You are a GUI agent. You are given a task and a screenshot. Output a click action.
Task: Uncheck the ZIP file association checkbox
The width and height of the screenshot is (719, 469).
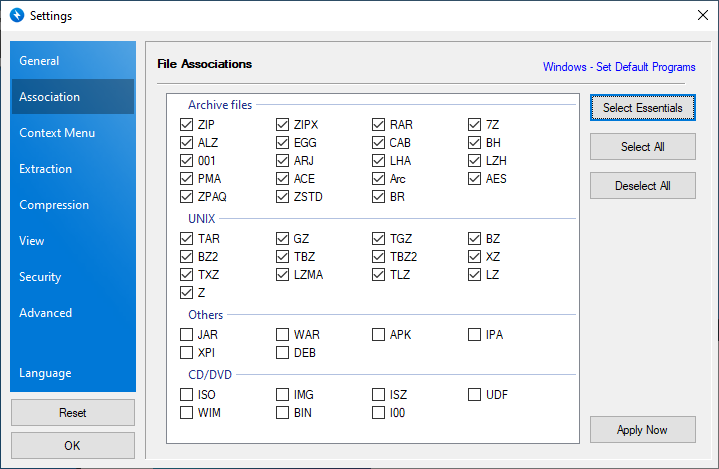[187, 125]
